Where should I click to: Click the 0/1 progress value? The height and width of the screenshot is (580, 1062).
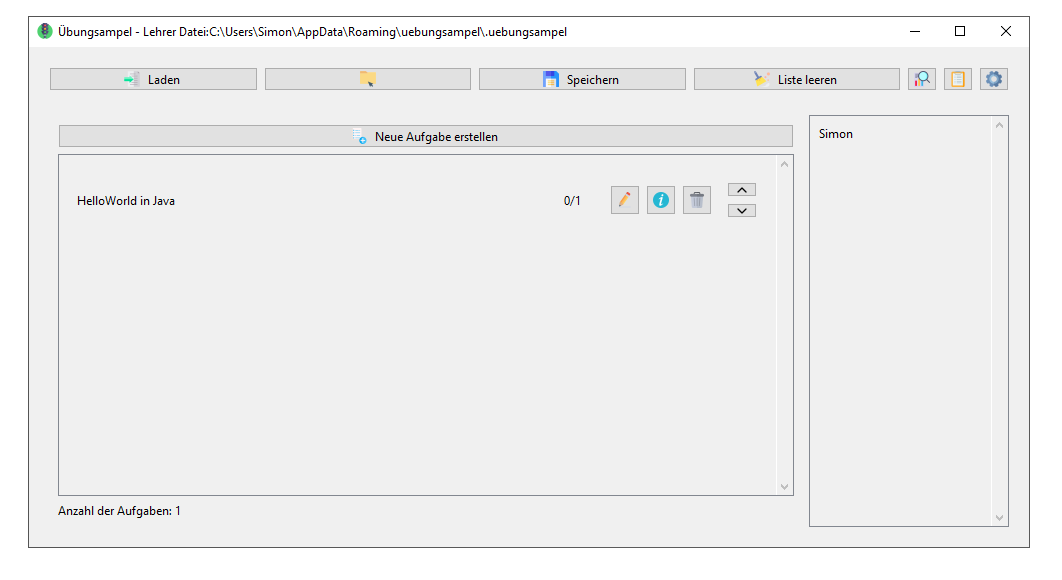point(572,201)
